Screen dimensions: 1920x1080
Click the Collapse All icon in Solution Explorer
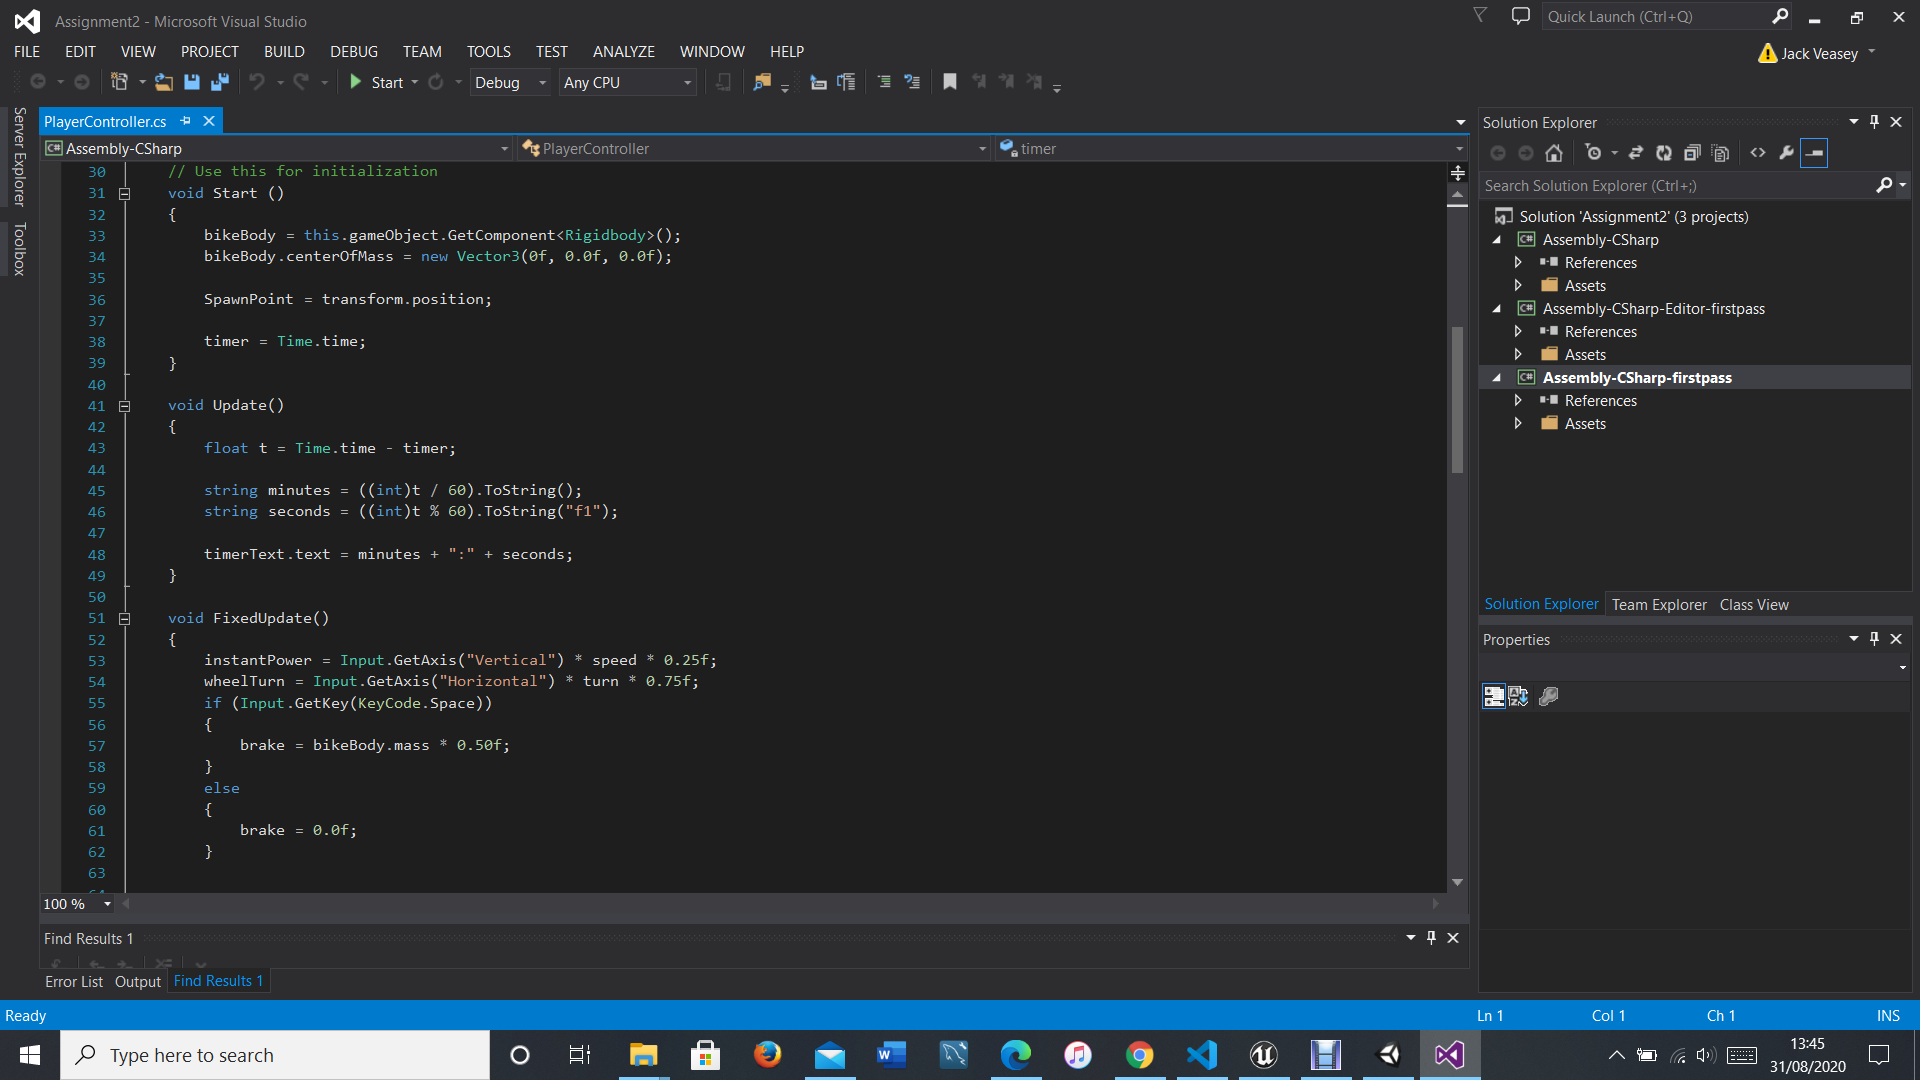coord(1692,153)
